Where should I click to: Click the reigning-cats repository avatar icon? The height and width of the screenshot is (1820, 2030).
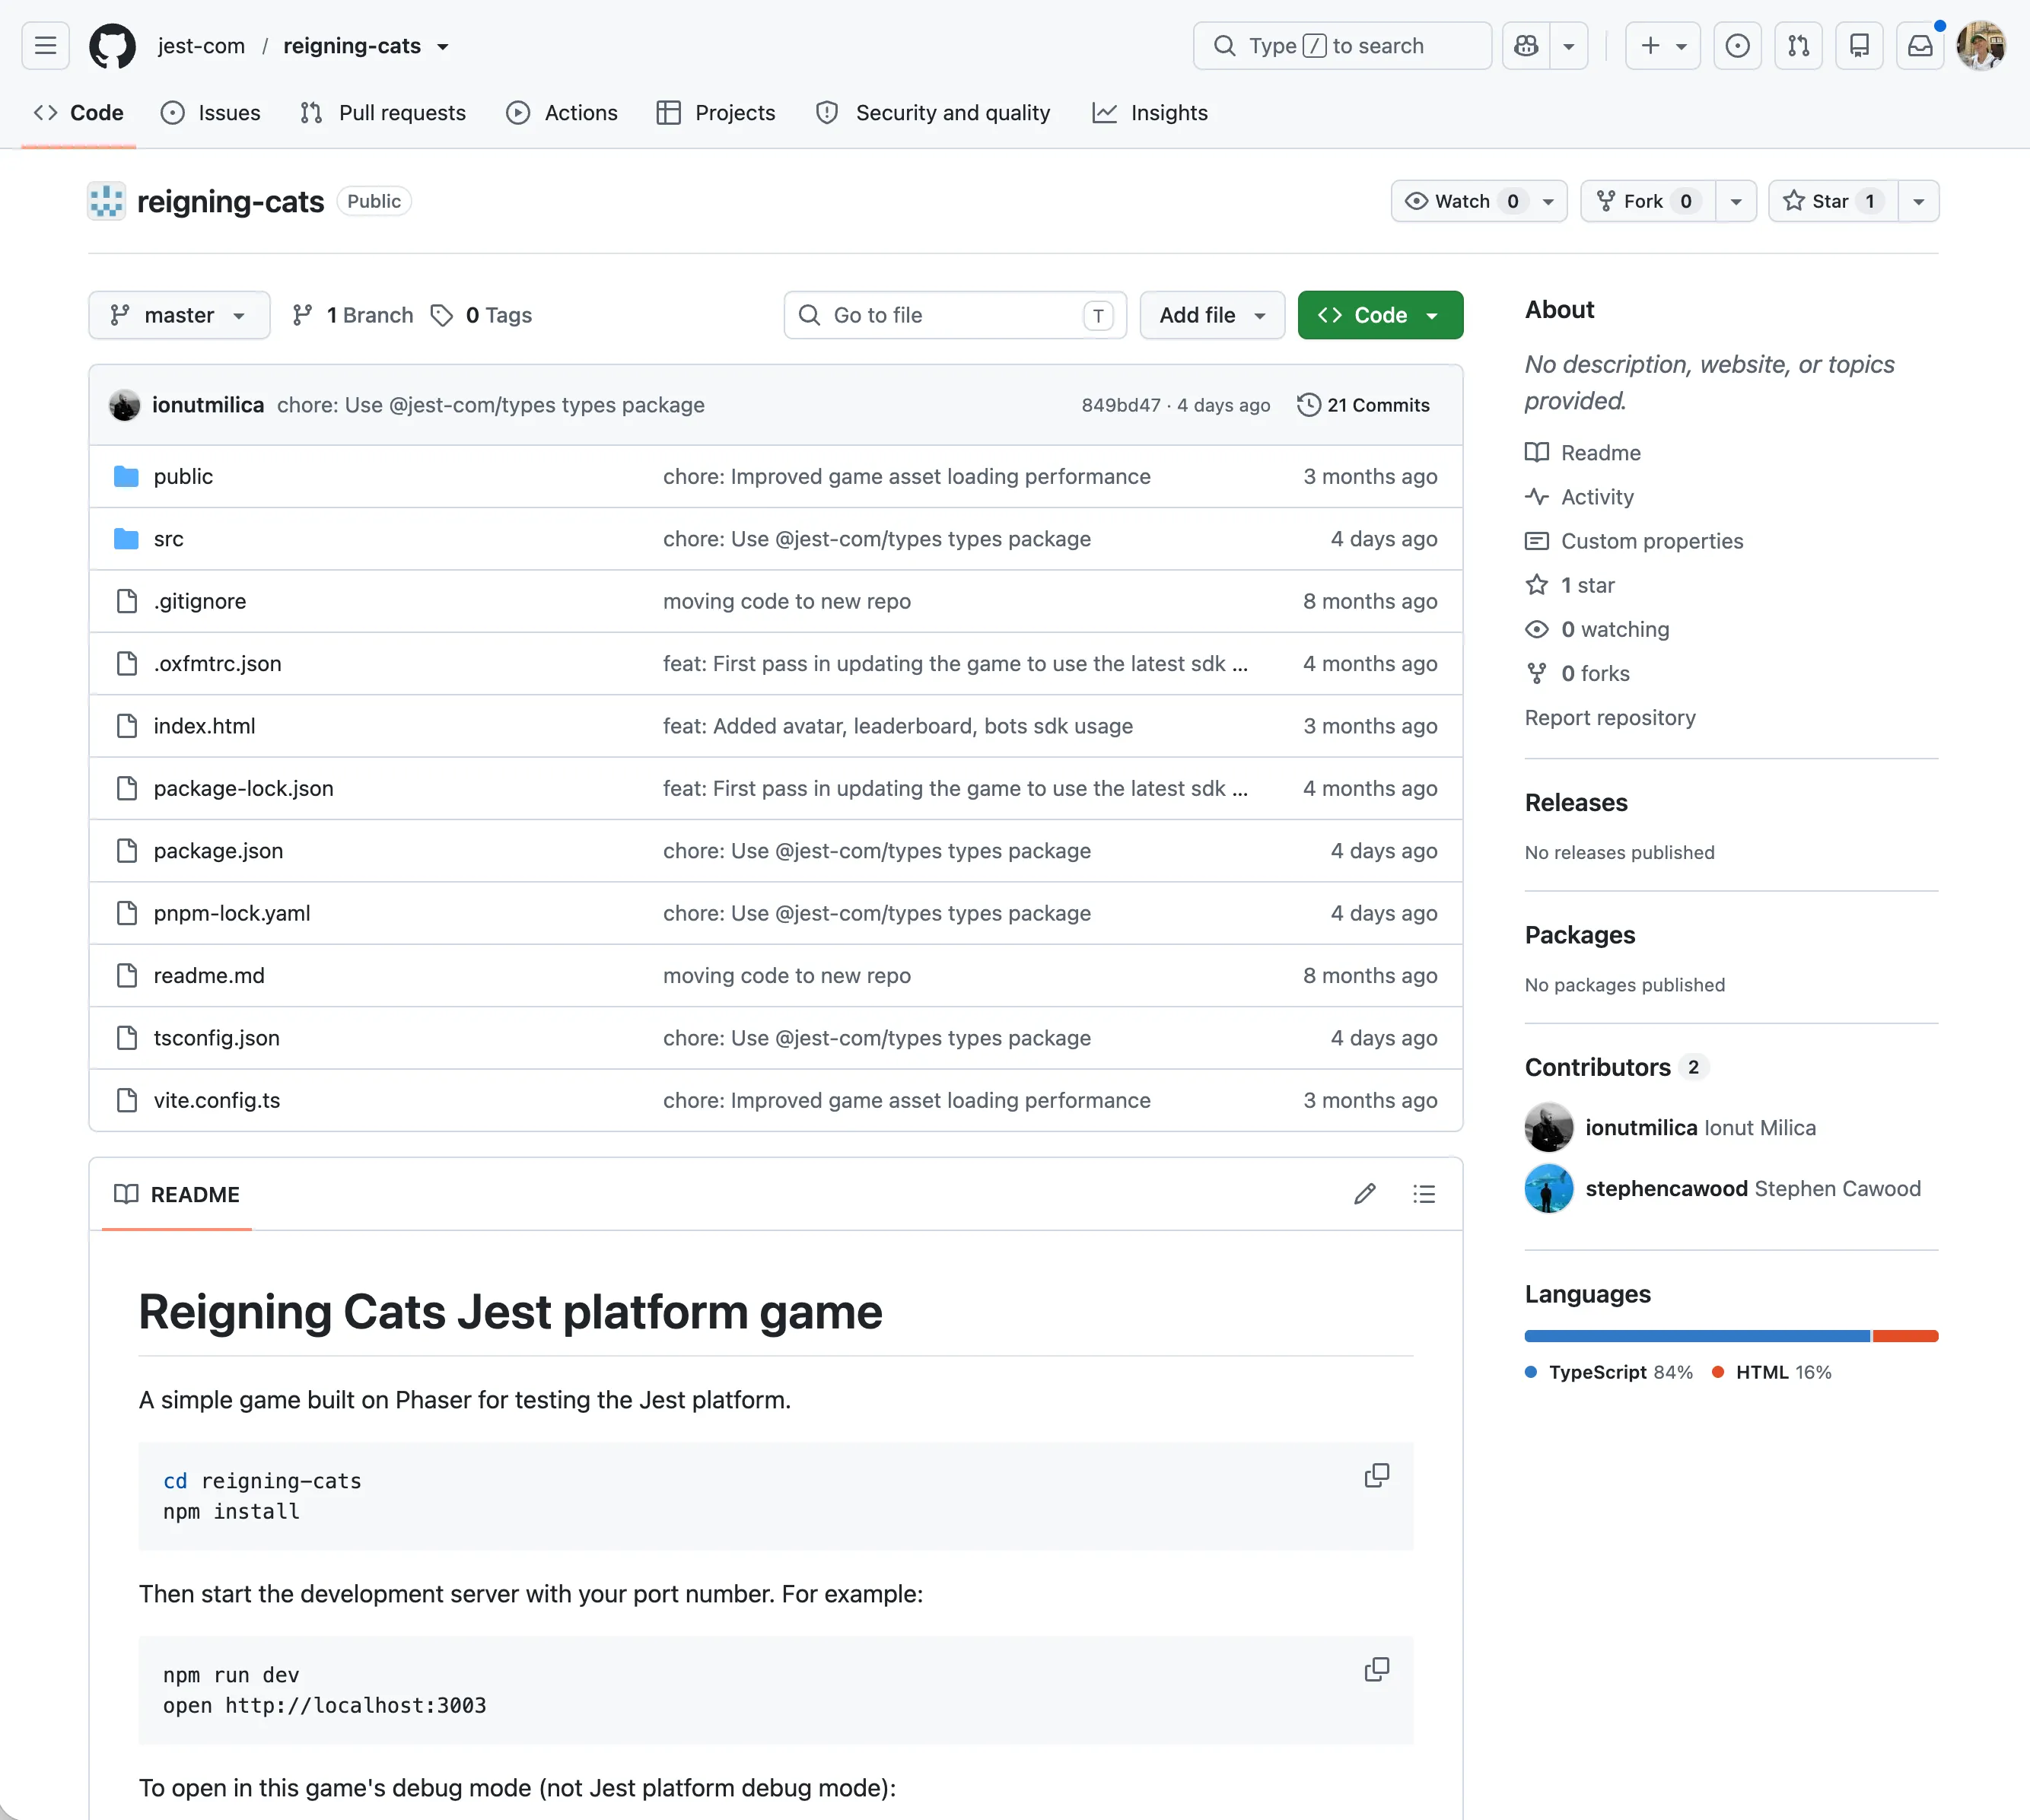point(106,201)
